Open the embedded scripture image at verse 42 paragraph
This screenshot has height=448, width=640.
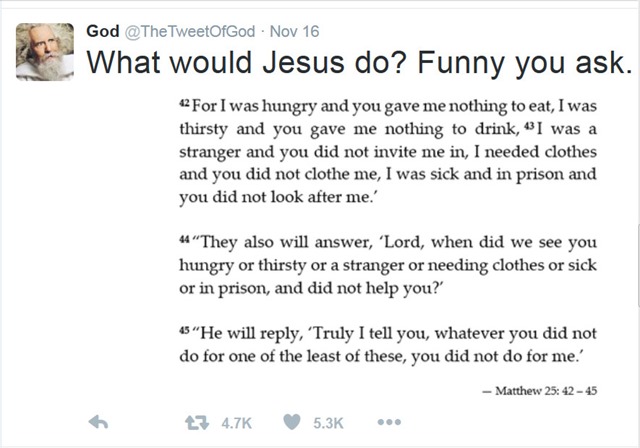pos(388,151)
